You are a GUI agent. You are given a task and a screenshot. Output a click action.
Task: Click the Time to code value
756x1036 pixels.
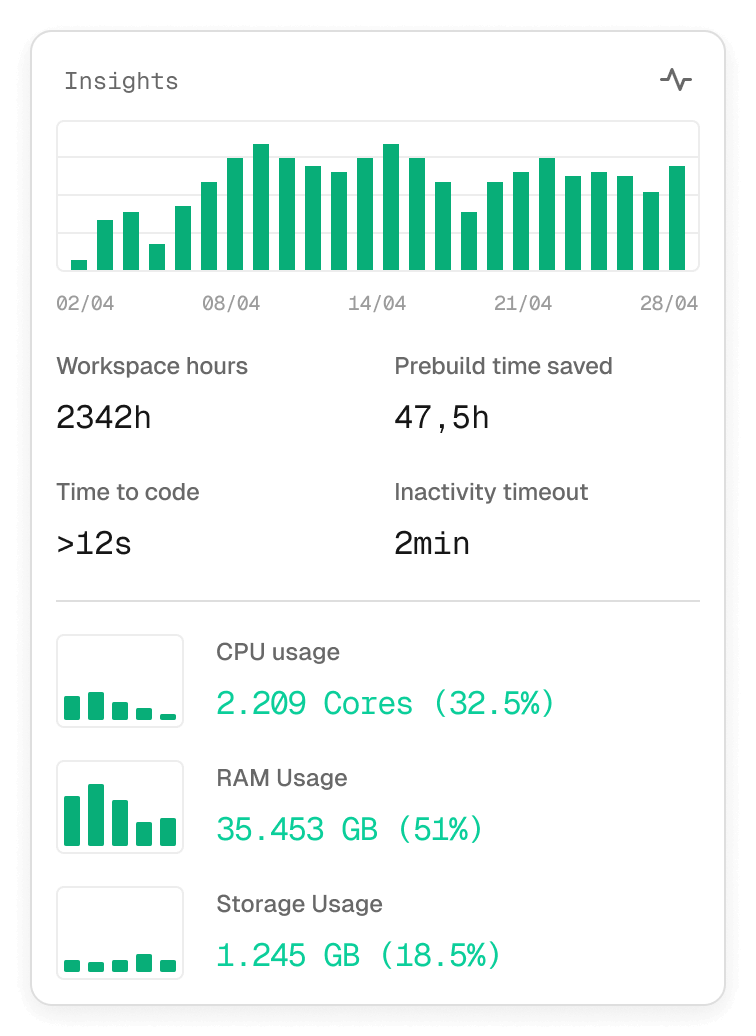94,544
